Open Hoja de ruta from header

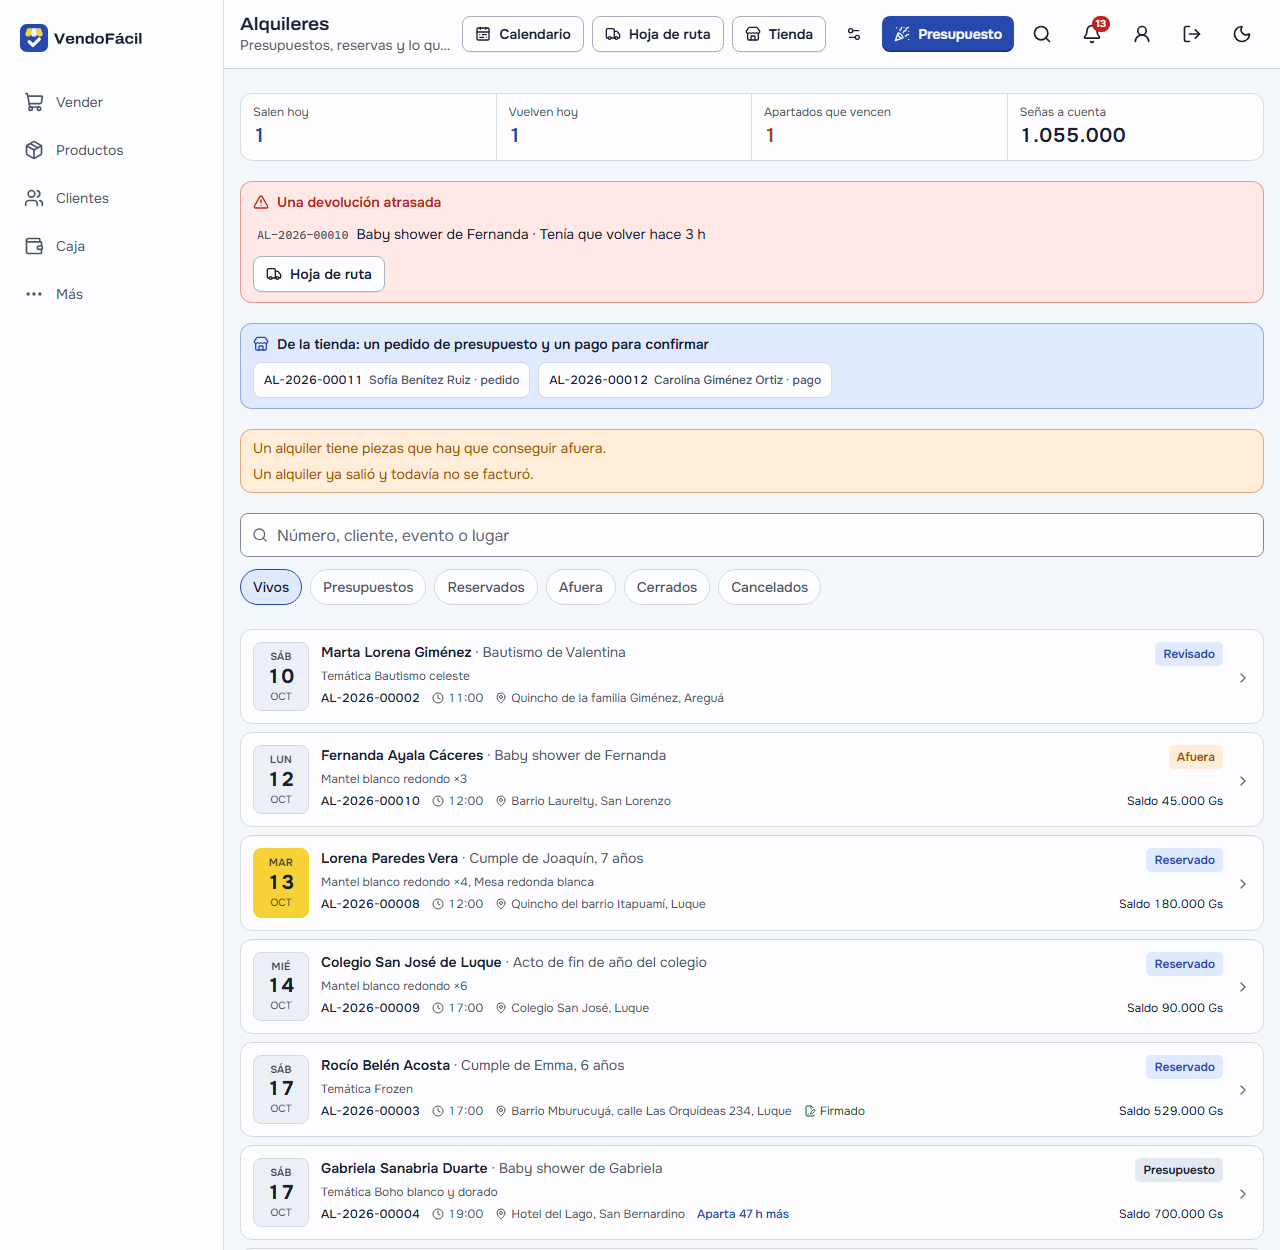coord(658,34)
